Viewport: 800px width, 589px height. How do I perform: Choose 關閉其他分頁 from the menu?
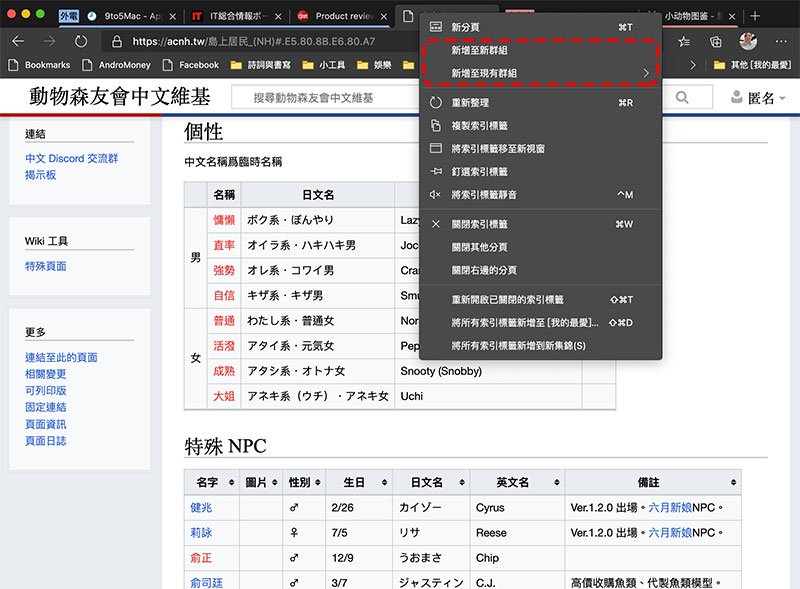pos(479,247)
